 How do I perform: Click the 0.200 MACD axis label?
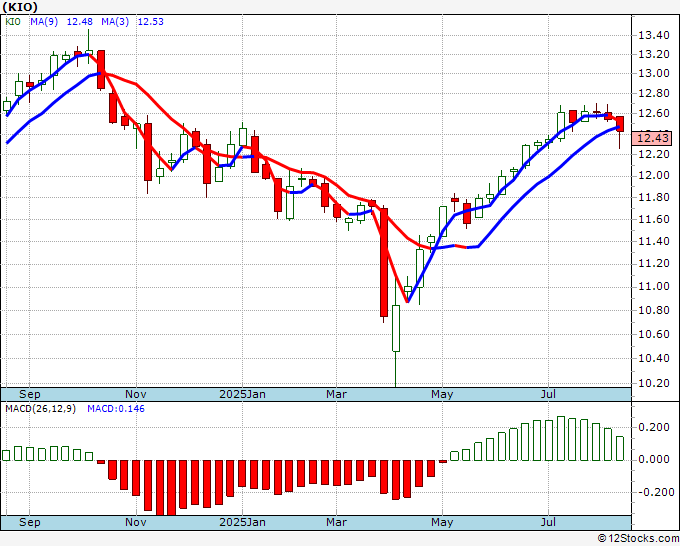pos(654,427)
